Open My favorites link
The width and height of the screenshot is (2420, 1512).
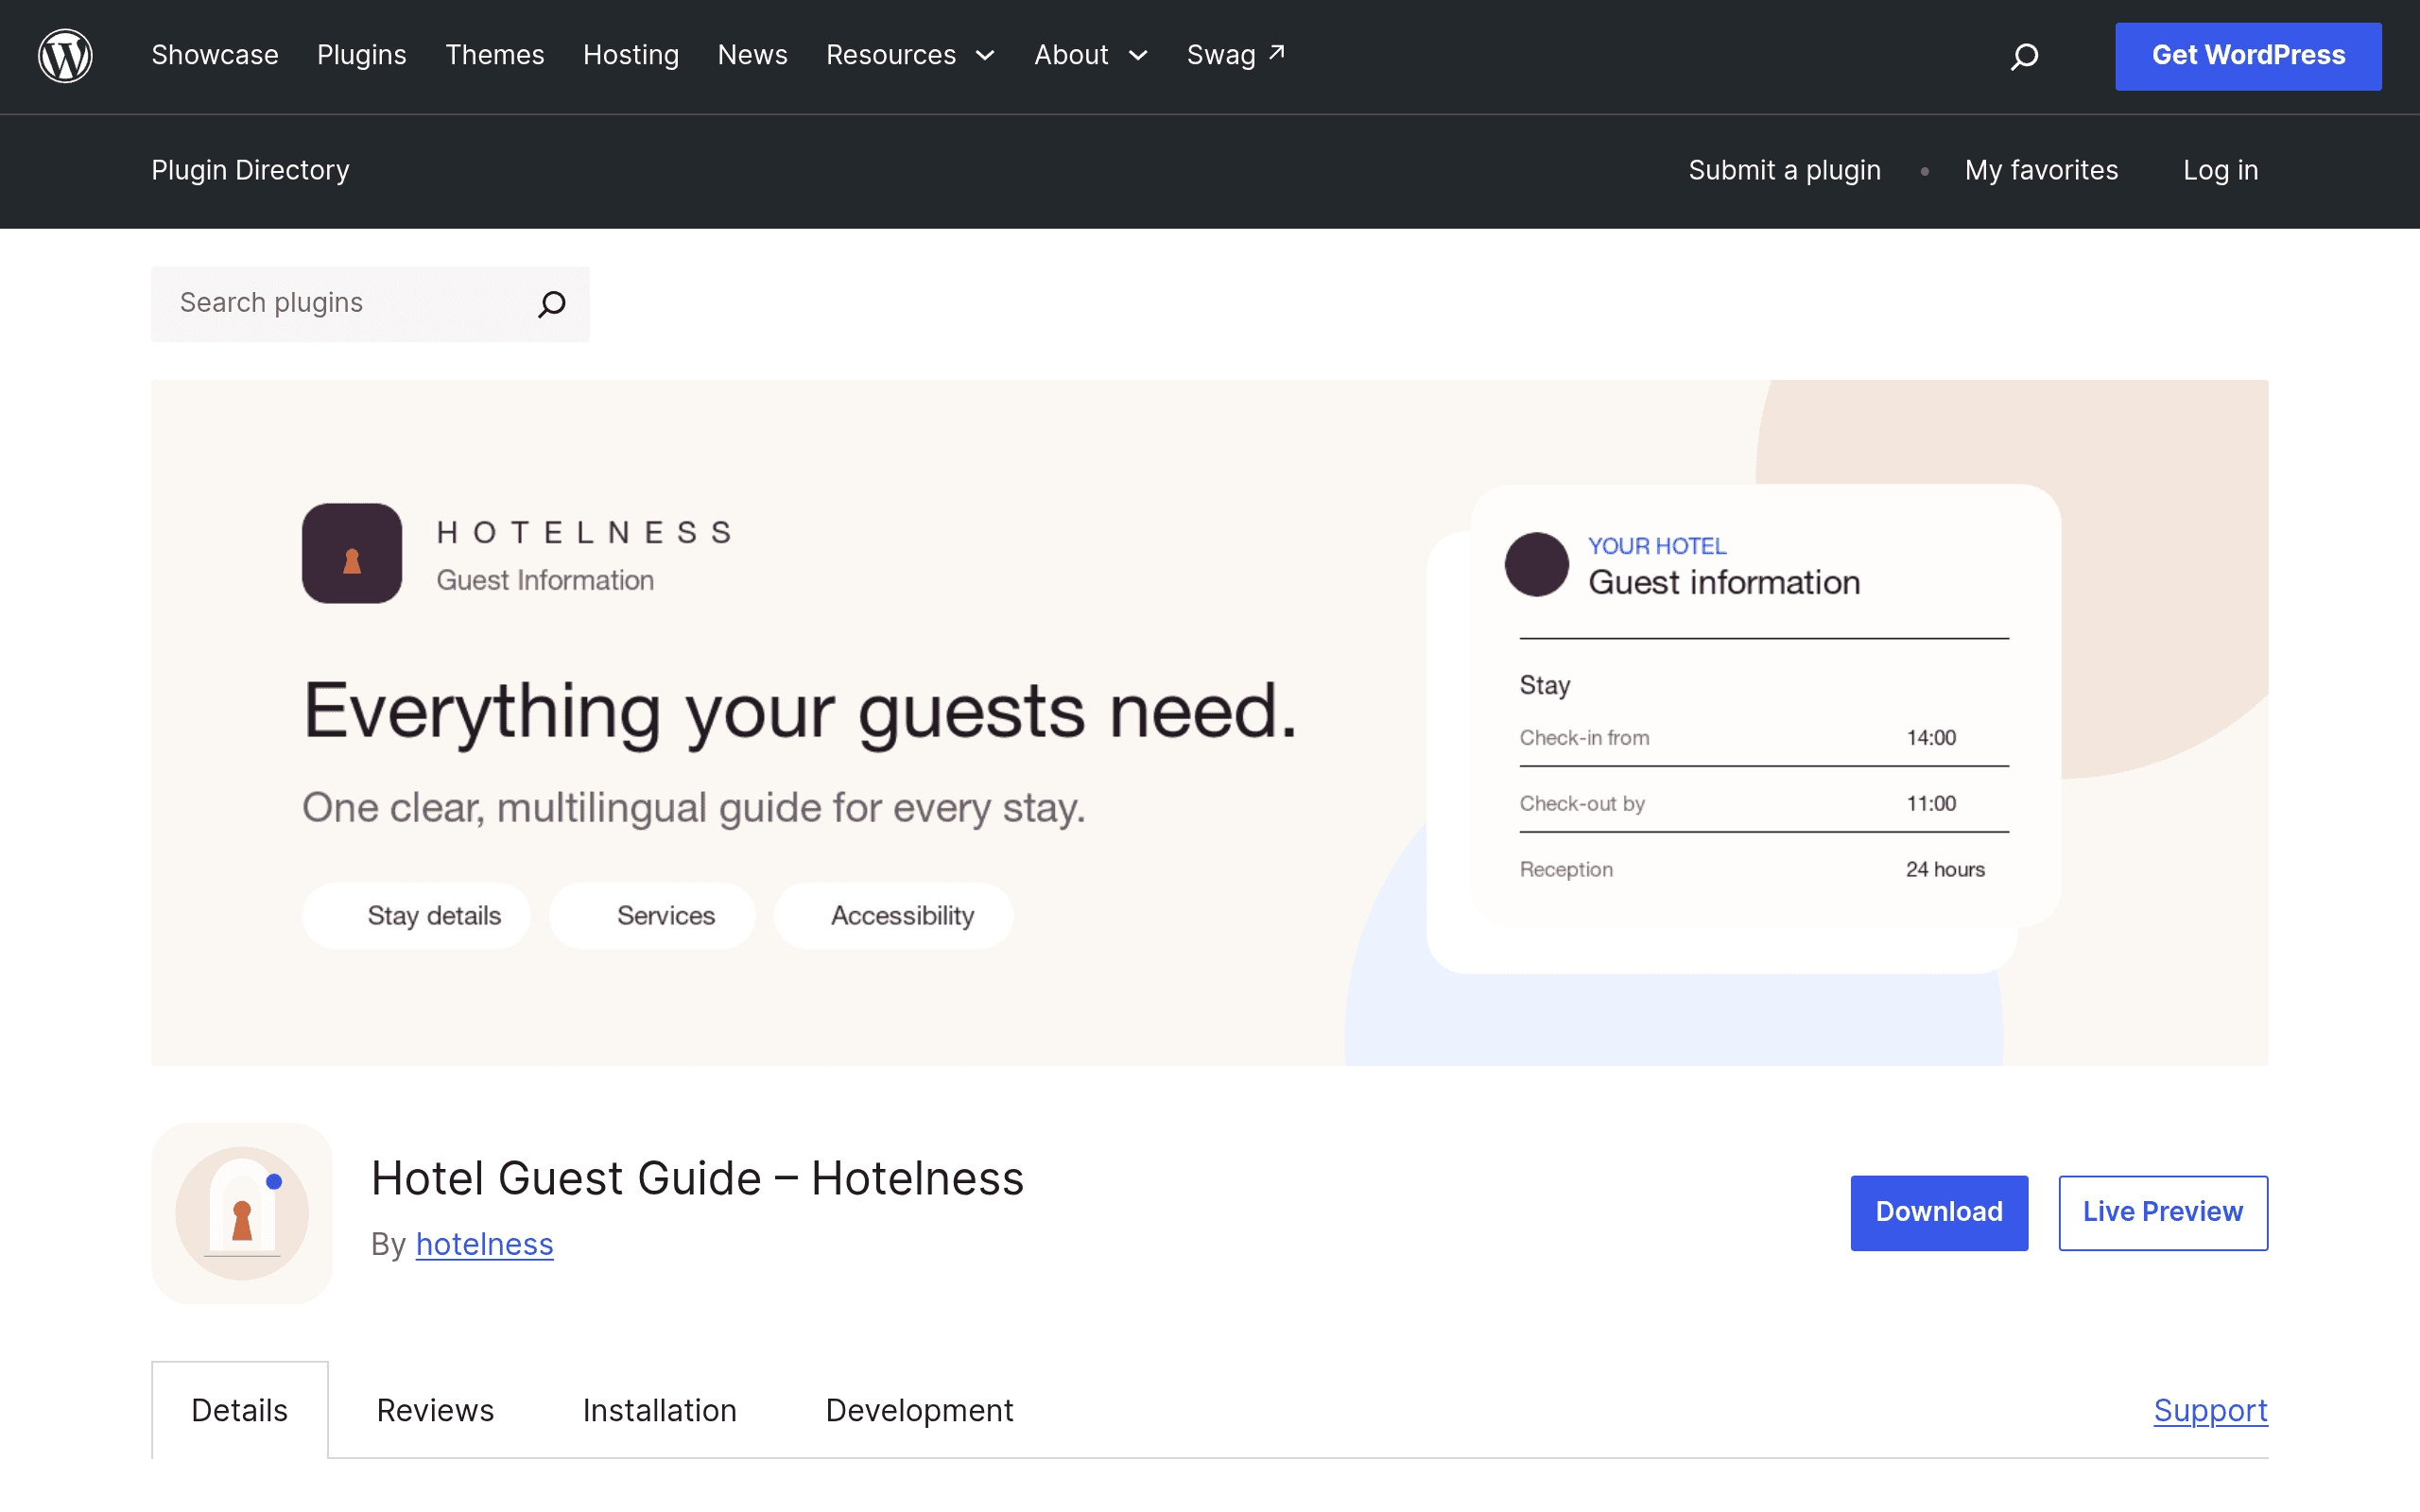click(2041, 170)
